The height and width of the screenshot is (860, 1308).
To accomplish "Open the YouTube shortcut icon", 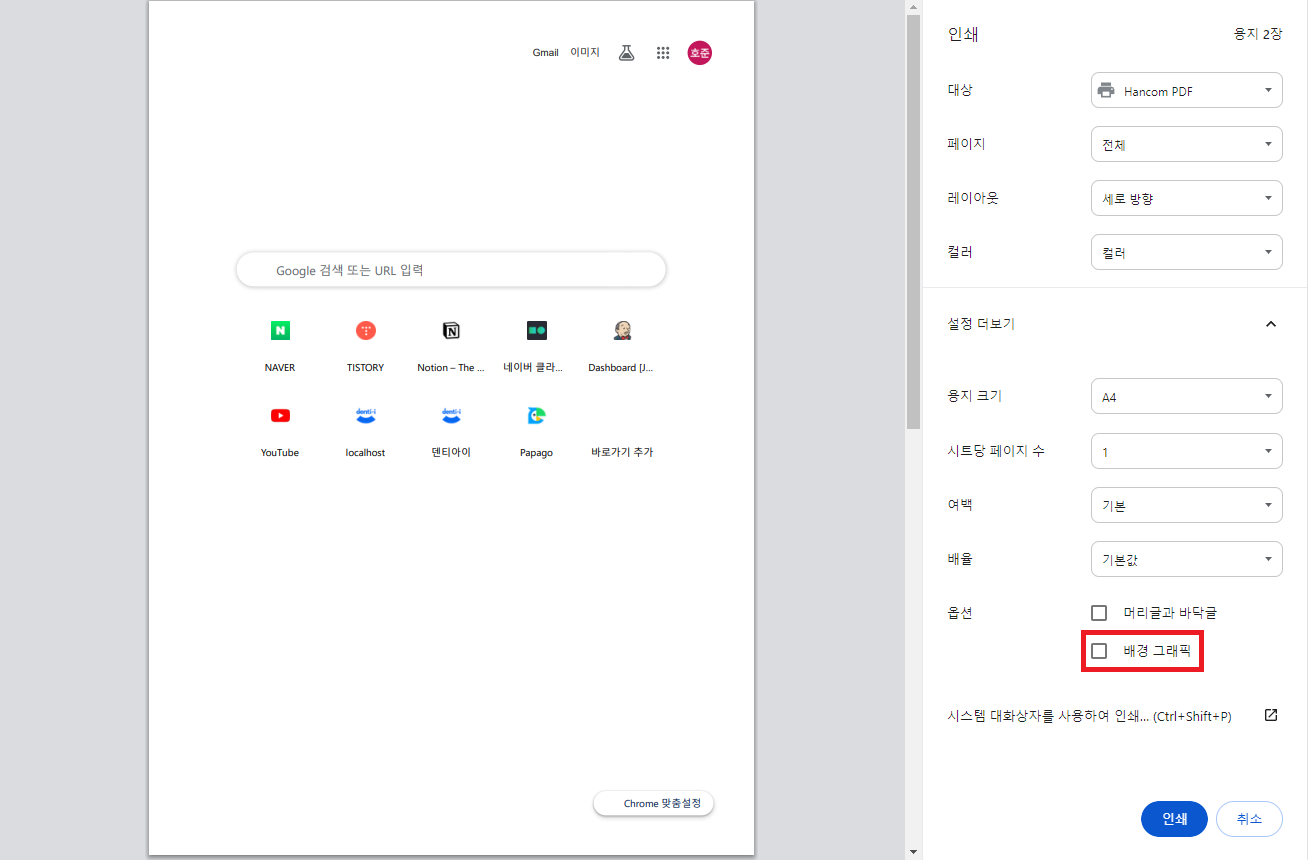I will 280,415.
